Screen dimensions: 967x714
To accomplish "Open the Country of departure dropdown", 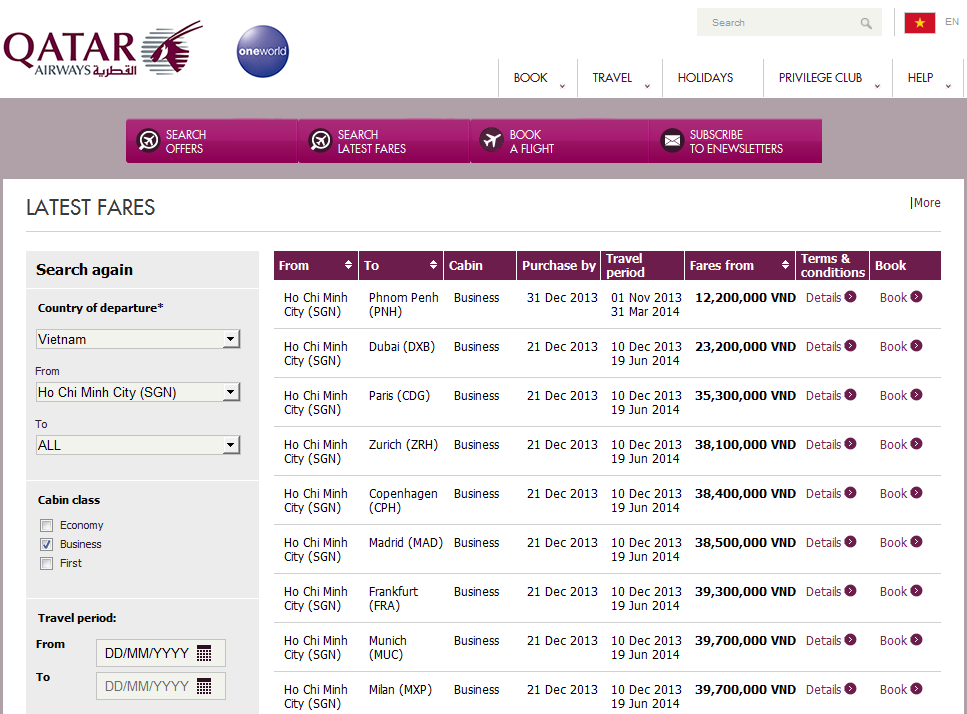I will tap(231, 340).
